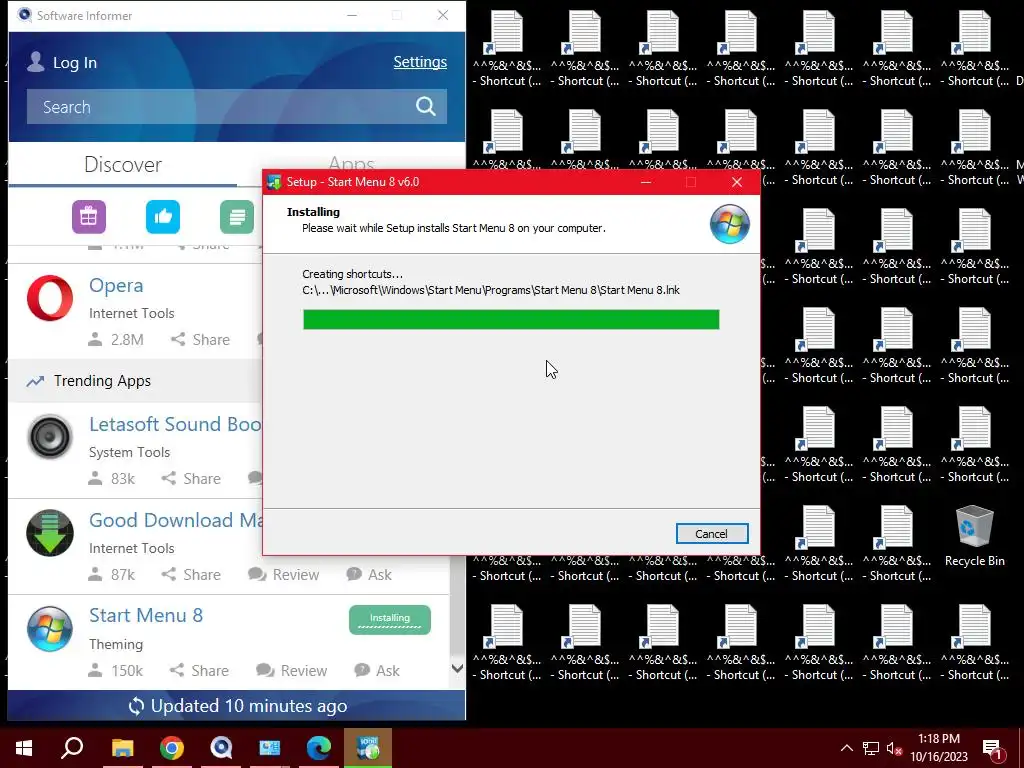Click the System Tools category label
Screen dimensions: 1024x768
(129, 452)
